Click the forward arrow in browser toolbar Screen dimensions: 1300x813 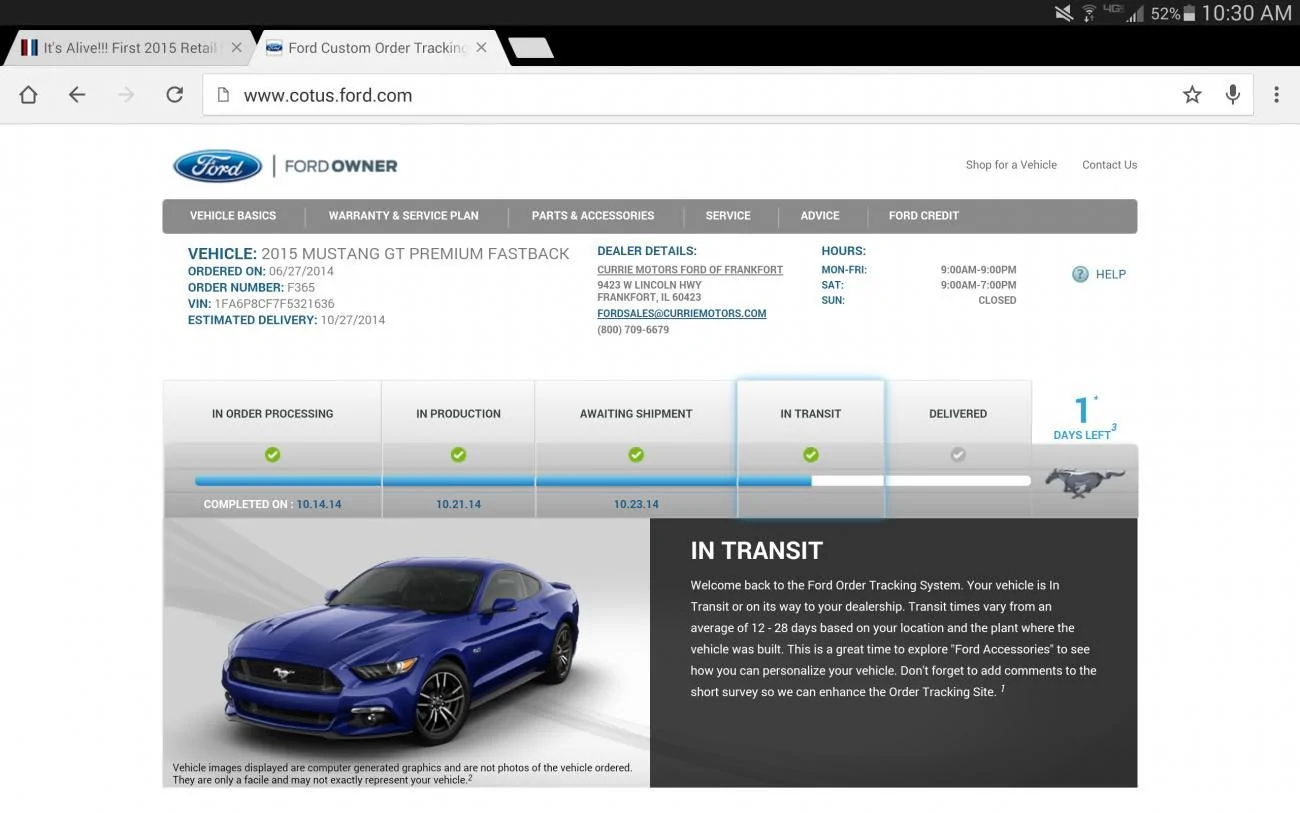tap(126, 95)
